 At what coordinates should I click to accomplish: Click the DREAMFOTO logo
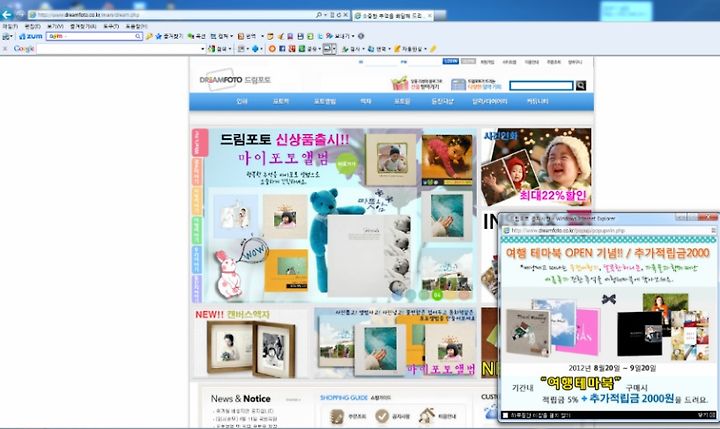(235, 80)
